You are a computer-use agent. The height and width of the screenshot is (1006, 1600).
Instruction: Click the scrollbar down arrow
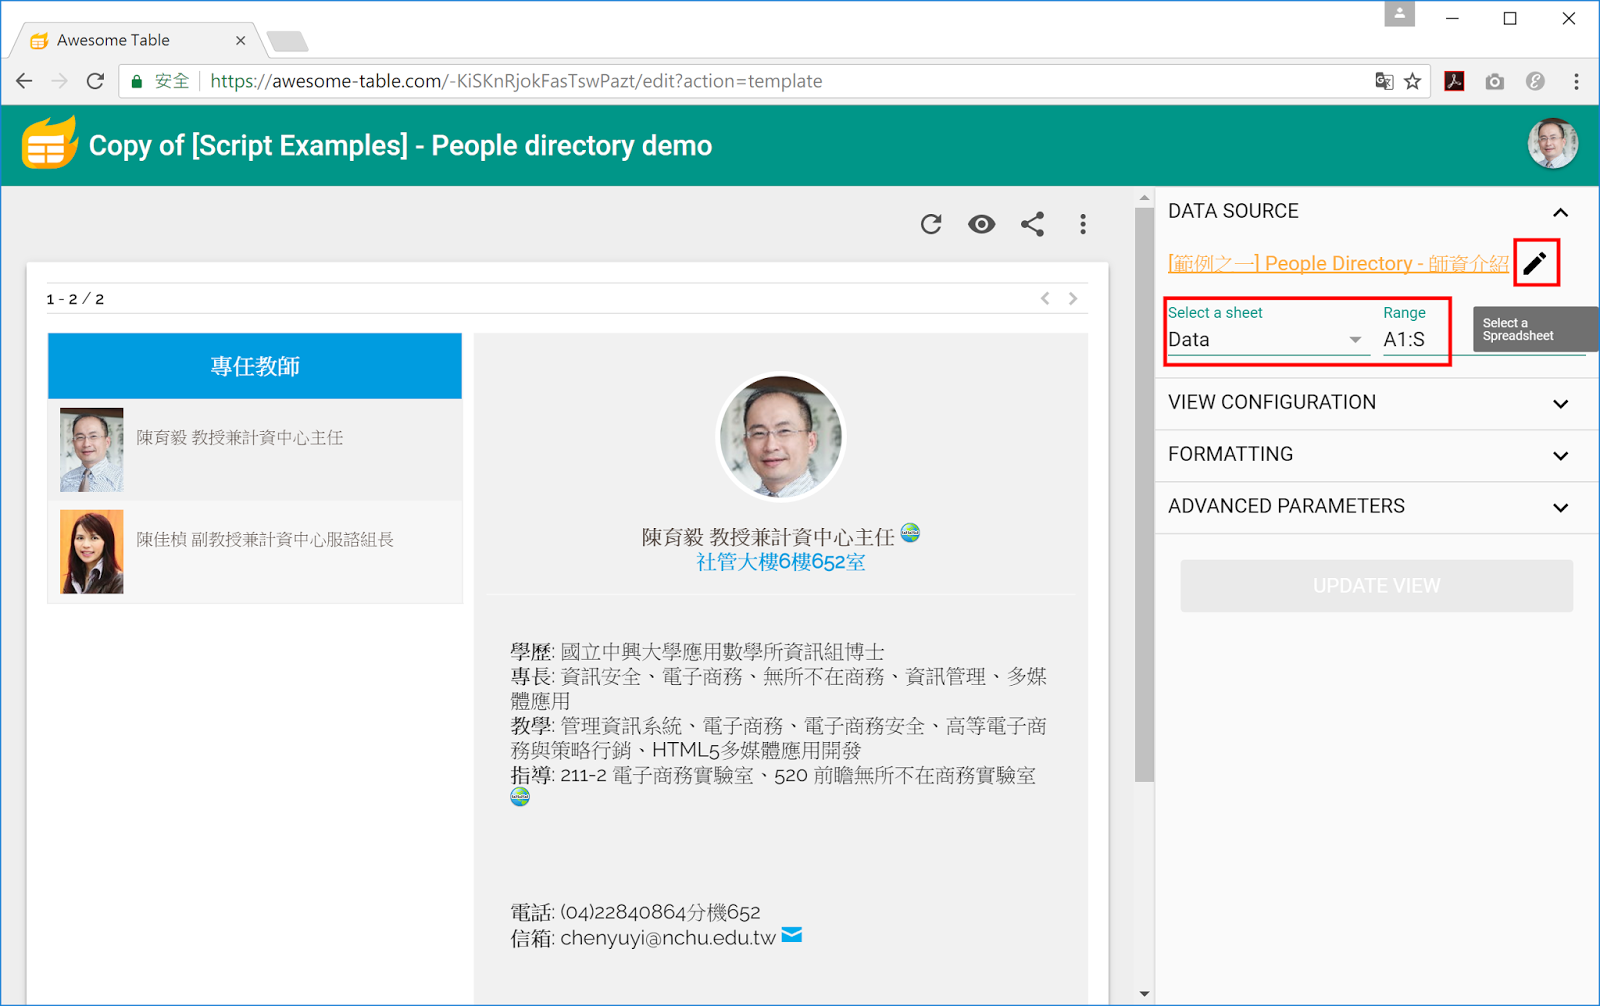pos(1144,994)
